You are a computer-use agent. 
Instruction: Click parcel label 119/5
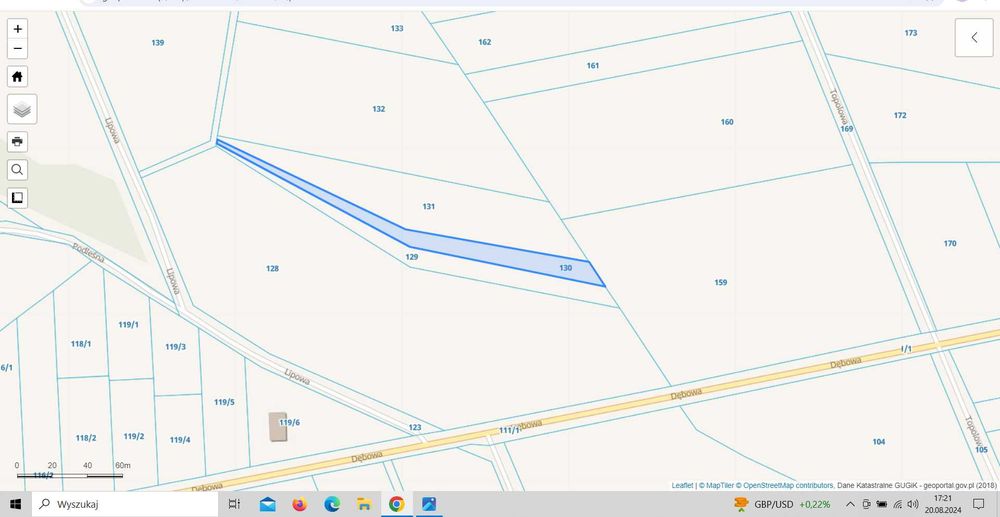(224, 402)
